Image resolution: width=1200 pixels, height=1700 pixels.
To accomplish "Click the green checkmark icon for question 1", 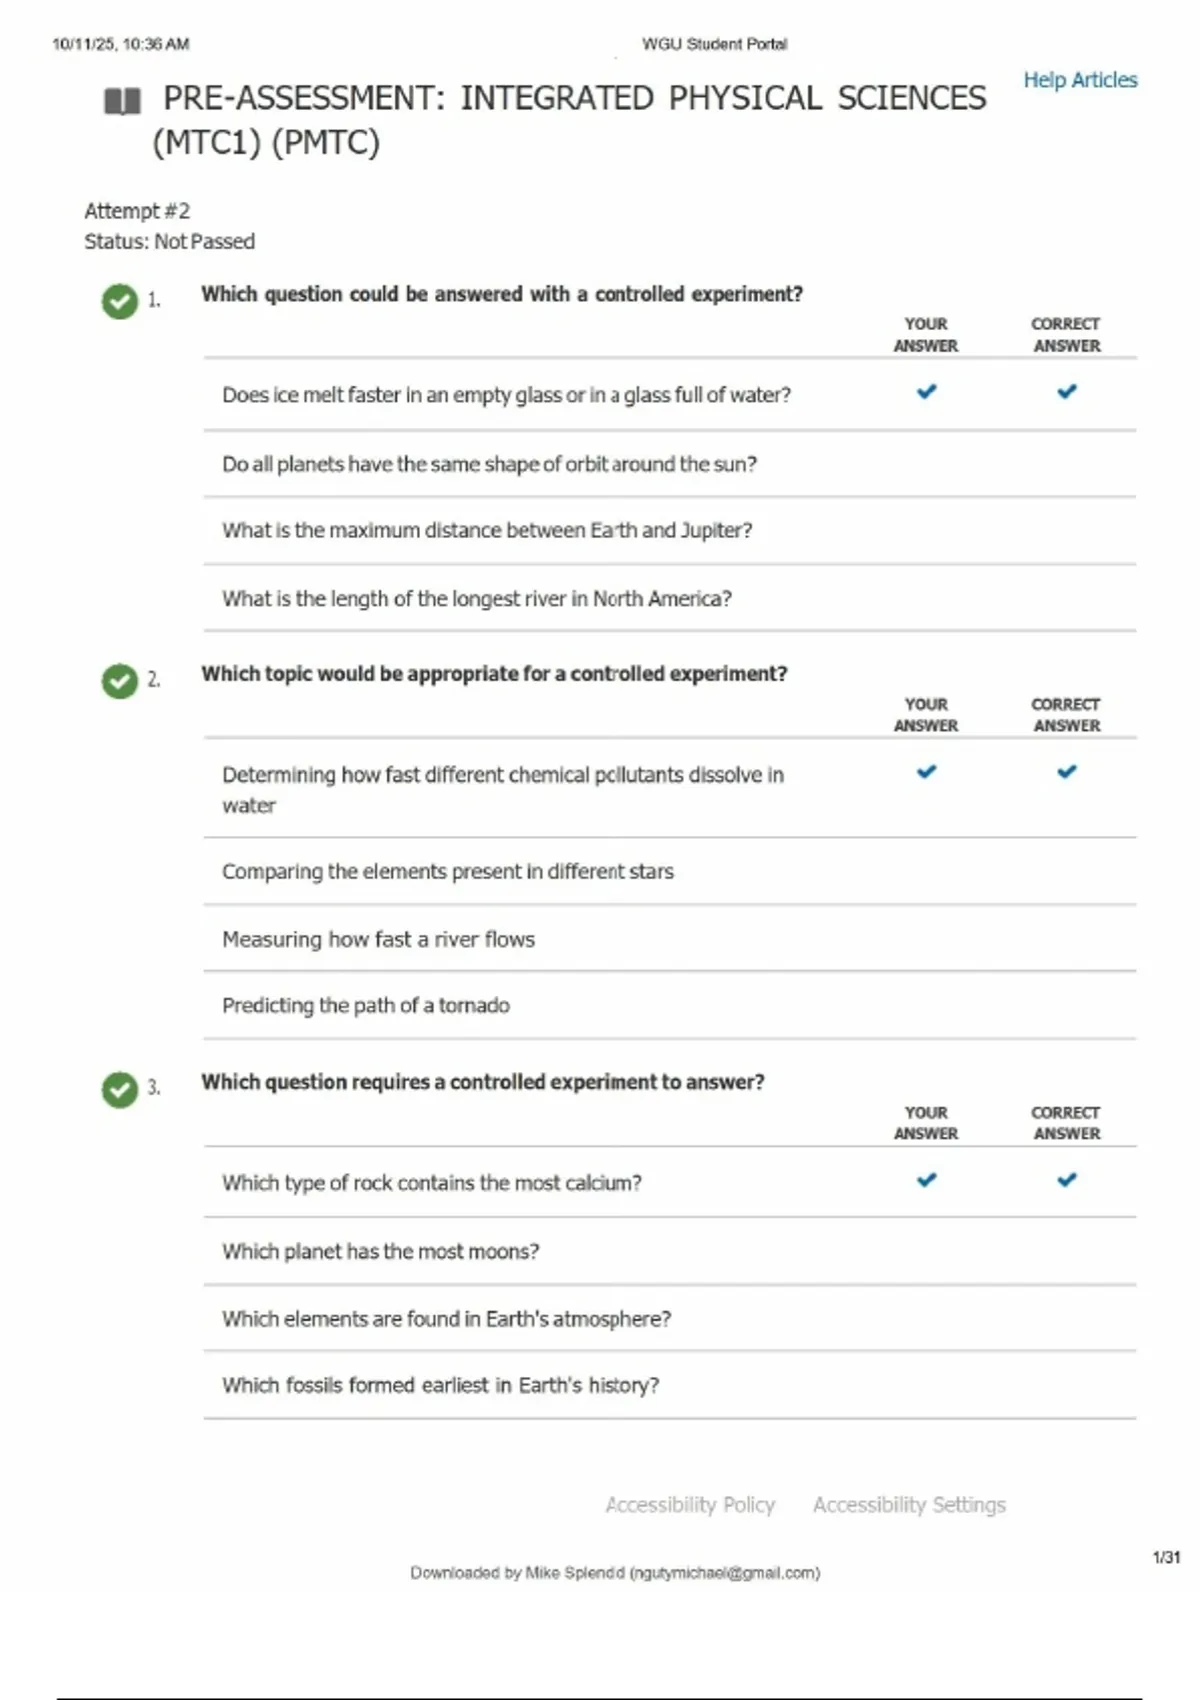I will tap(120, 300).
